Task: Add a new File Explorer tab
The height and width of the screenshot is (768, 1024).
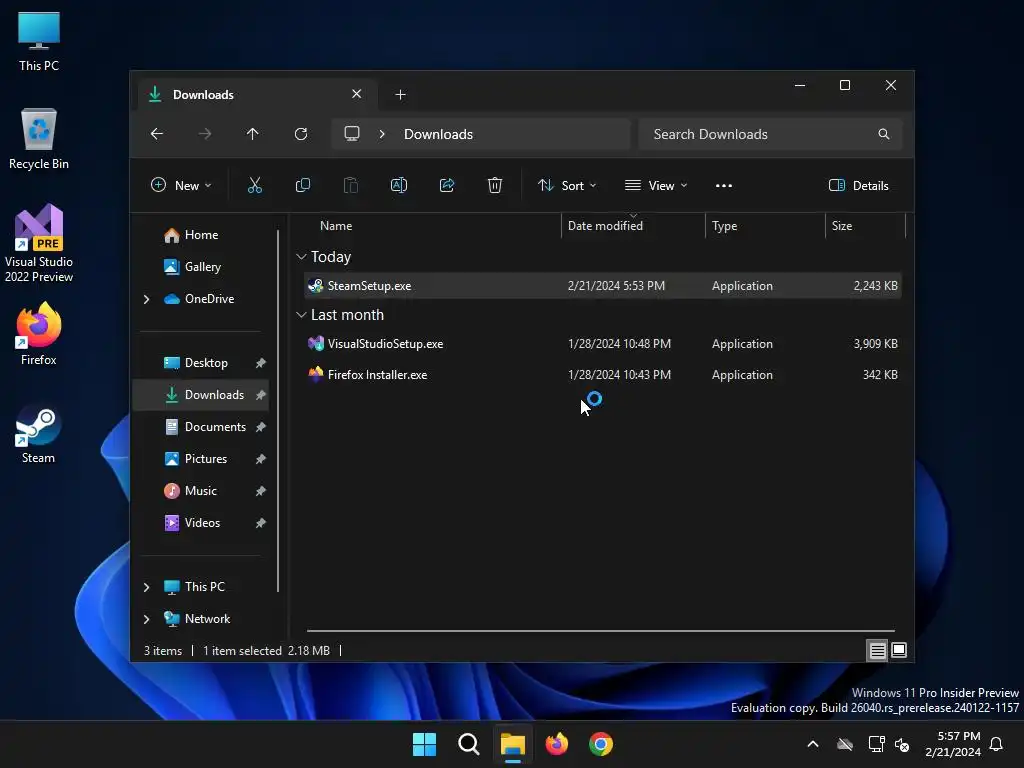Action: pyautogui.click(x=400, y=95)
